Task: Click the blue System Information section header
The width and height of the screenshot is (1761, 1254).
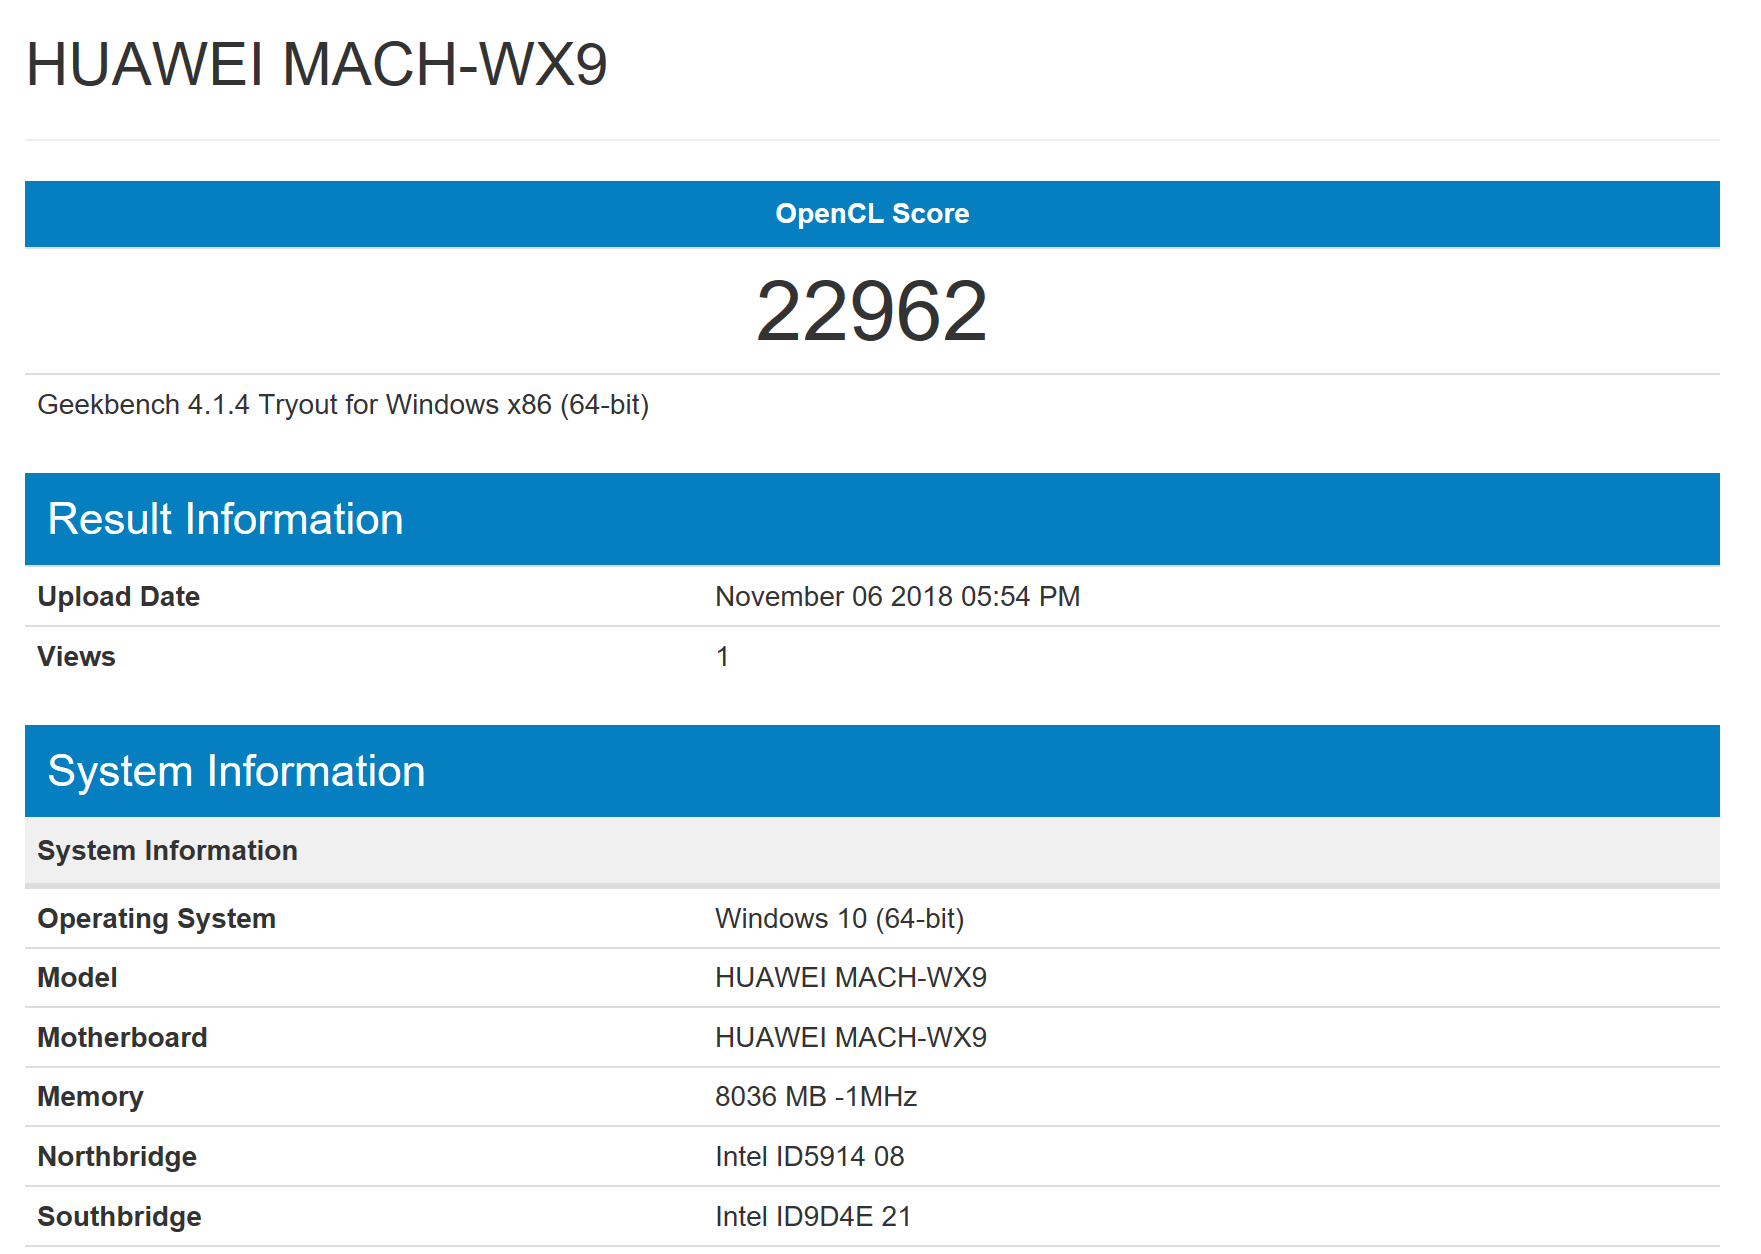Action: point(872,771)
